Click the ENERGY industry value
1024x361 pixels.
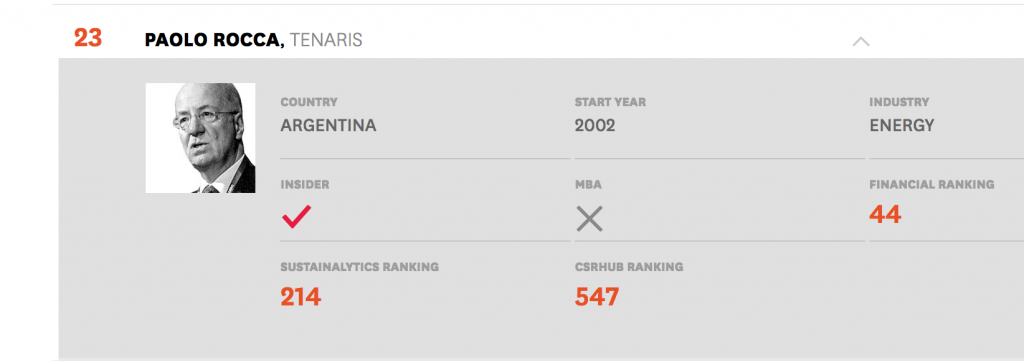click(902, 125)
